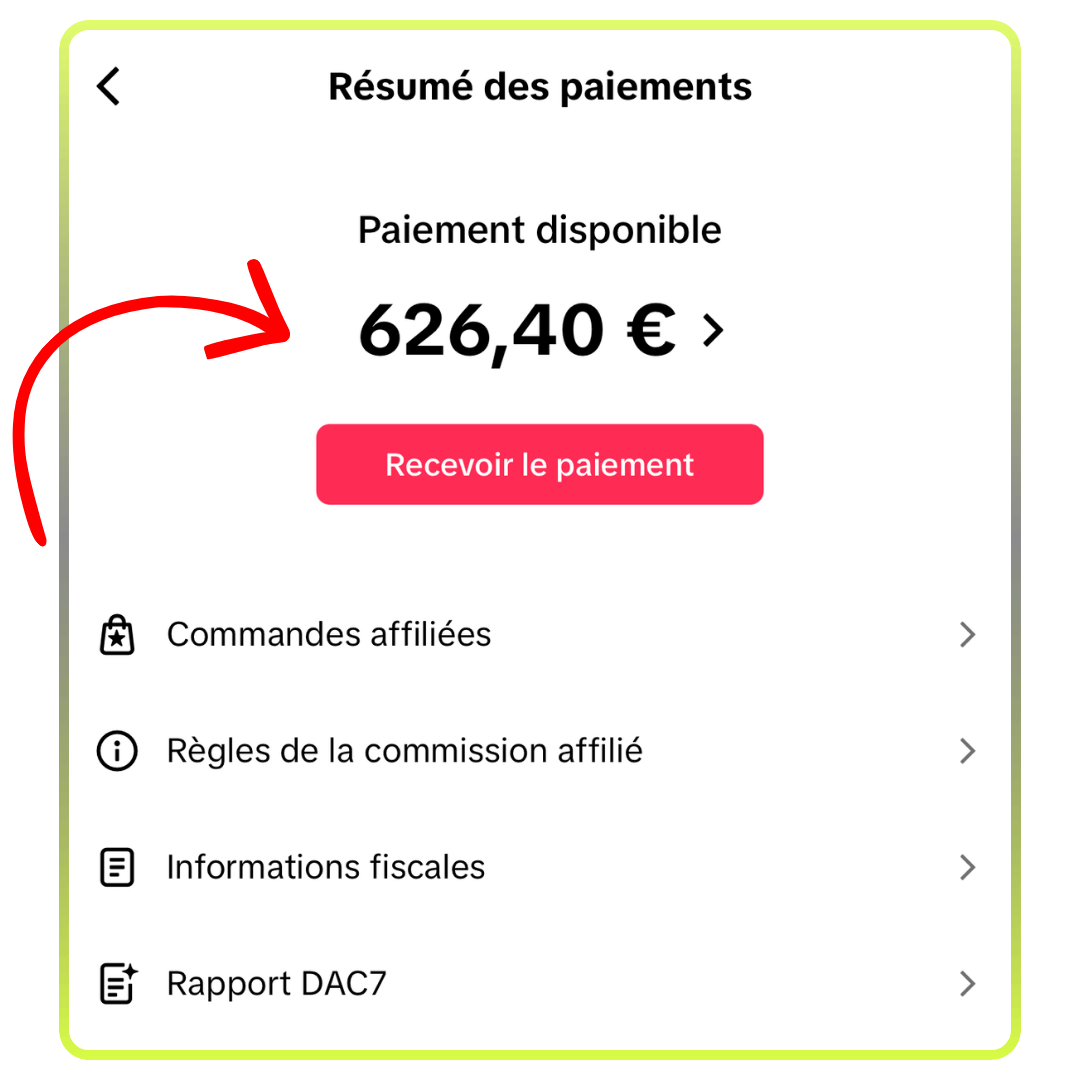Viewport: 1080px width, 1080px height.
Task: Click the Paiement disponible label
Action: pos(540,230)
